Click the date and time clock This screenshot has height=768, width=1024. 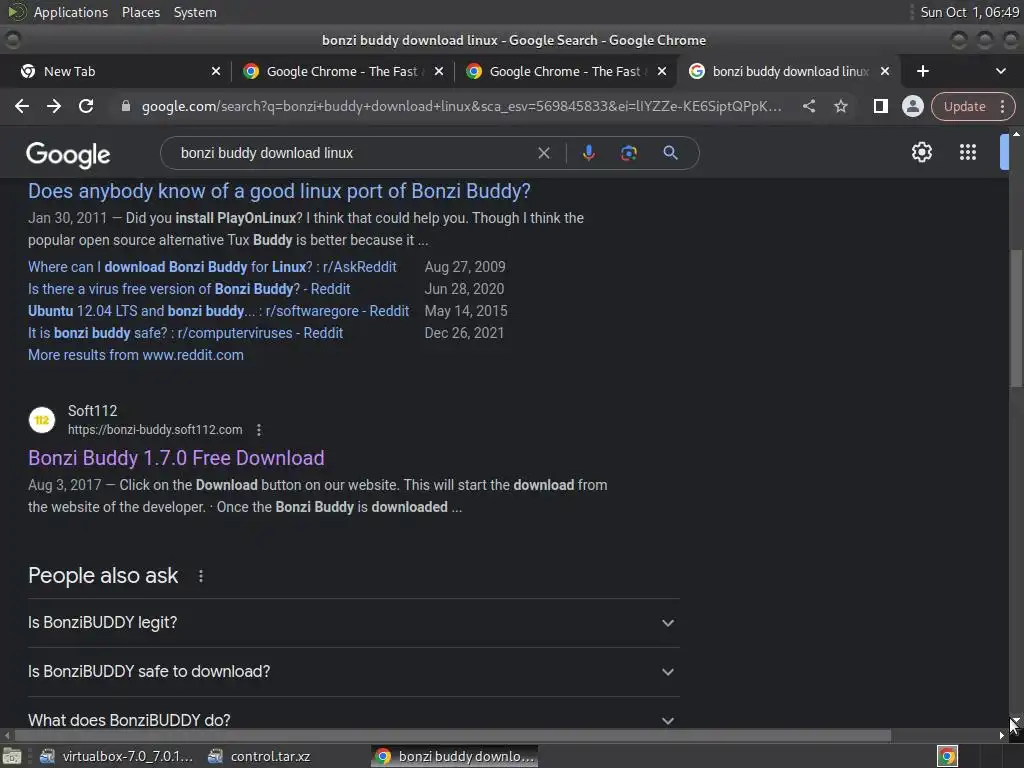coord(969,12)
